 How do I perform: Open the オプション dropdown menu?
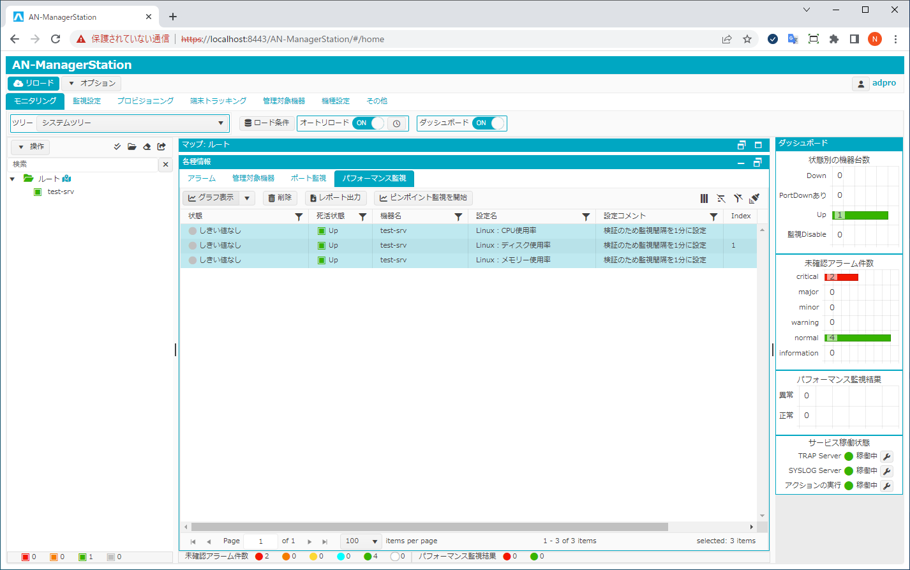coord(92,84)
